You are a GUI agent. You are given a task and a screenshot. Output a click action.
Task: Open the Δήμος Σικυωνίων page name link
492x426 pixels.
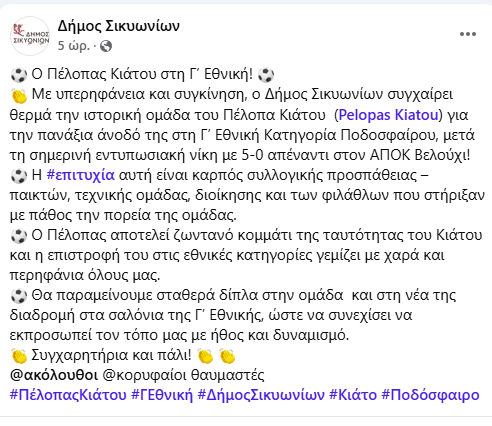(119, 26)
